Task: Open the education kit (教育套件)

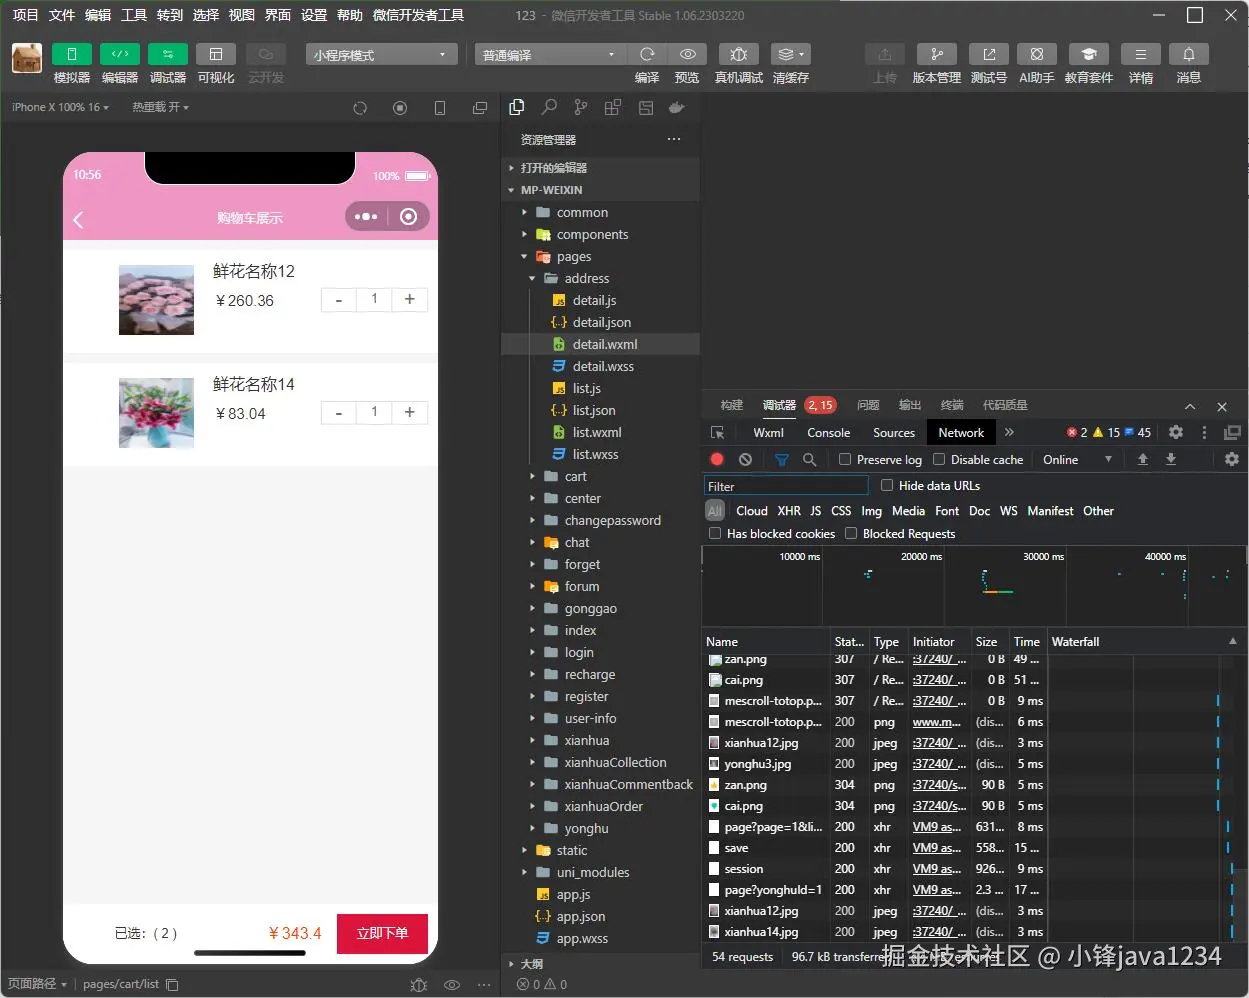Action: click(x=1088, y=54)
